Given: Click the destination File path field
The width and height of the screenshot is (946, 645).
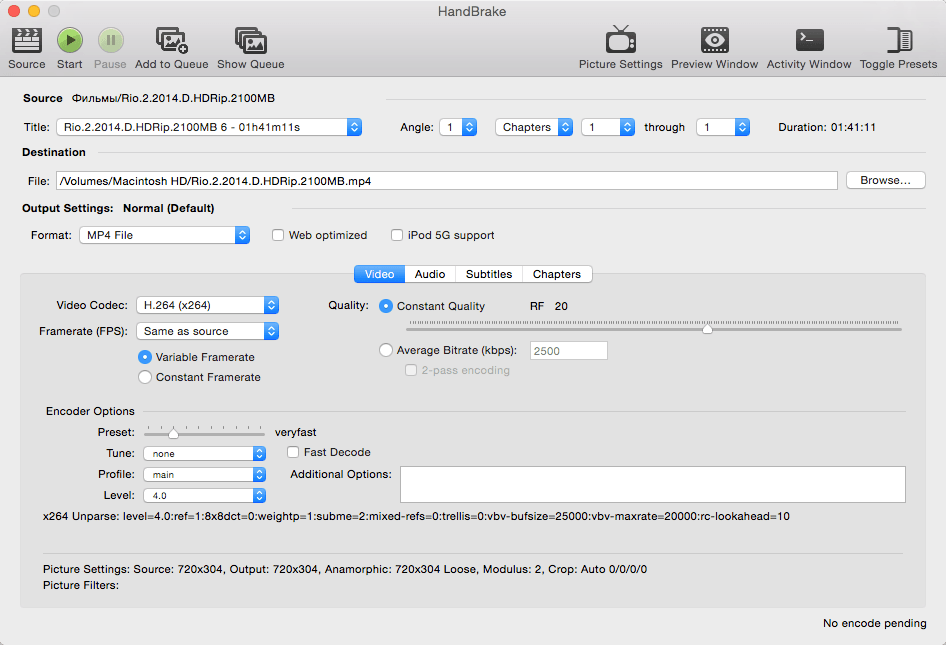Looking at the screenshot, I should pyautogui.click(x=446, y=180).
